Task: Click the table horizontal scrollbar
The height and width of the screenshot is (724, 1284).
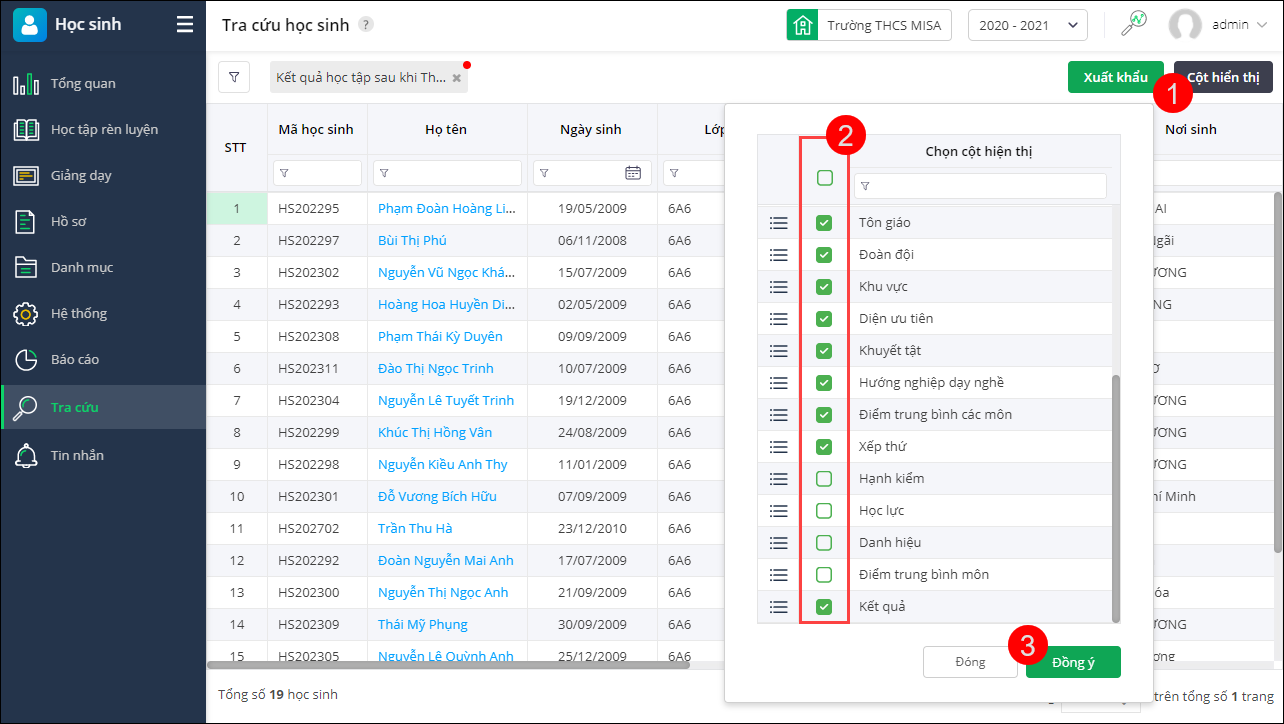Action: coord(448,664)
